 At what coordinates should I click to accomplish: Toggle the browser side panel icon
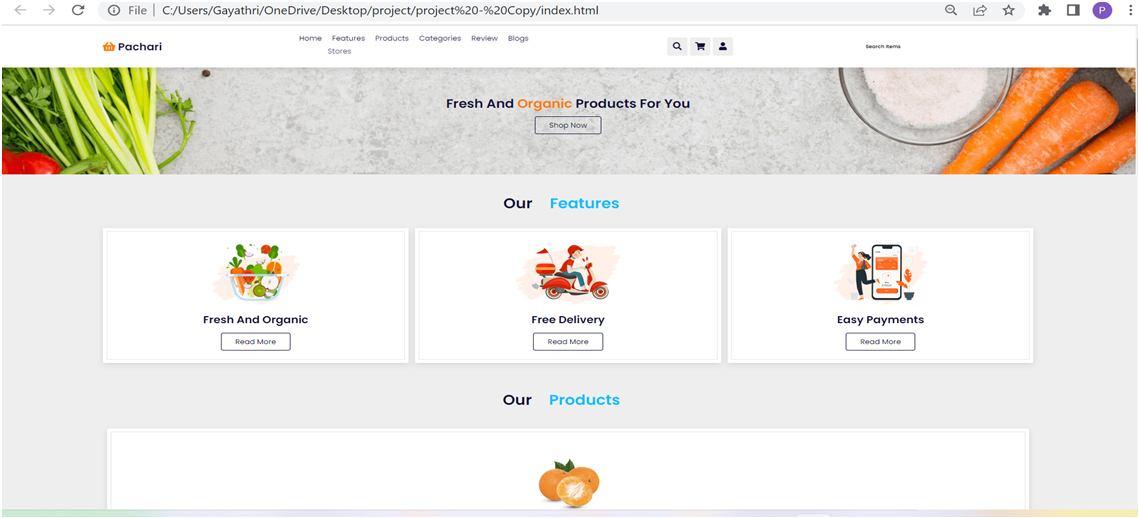point(1074,10)
